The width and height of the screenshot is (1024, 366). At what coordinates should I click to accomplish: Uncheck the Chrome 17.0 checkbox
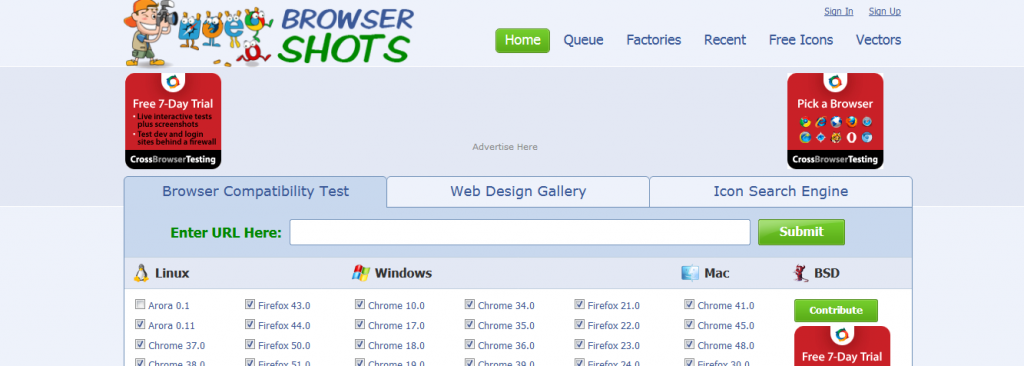pos(359,325)
